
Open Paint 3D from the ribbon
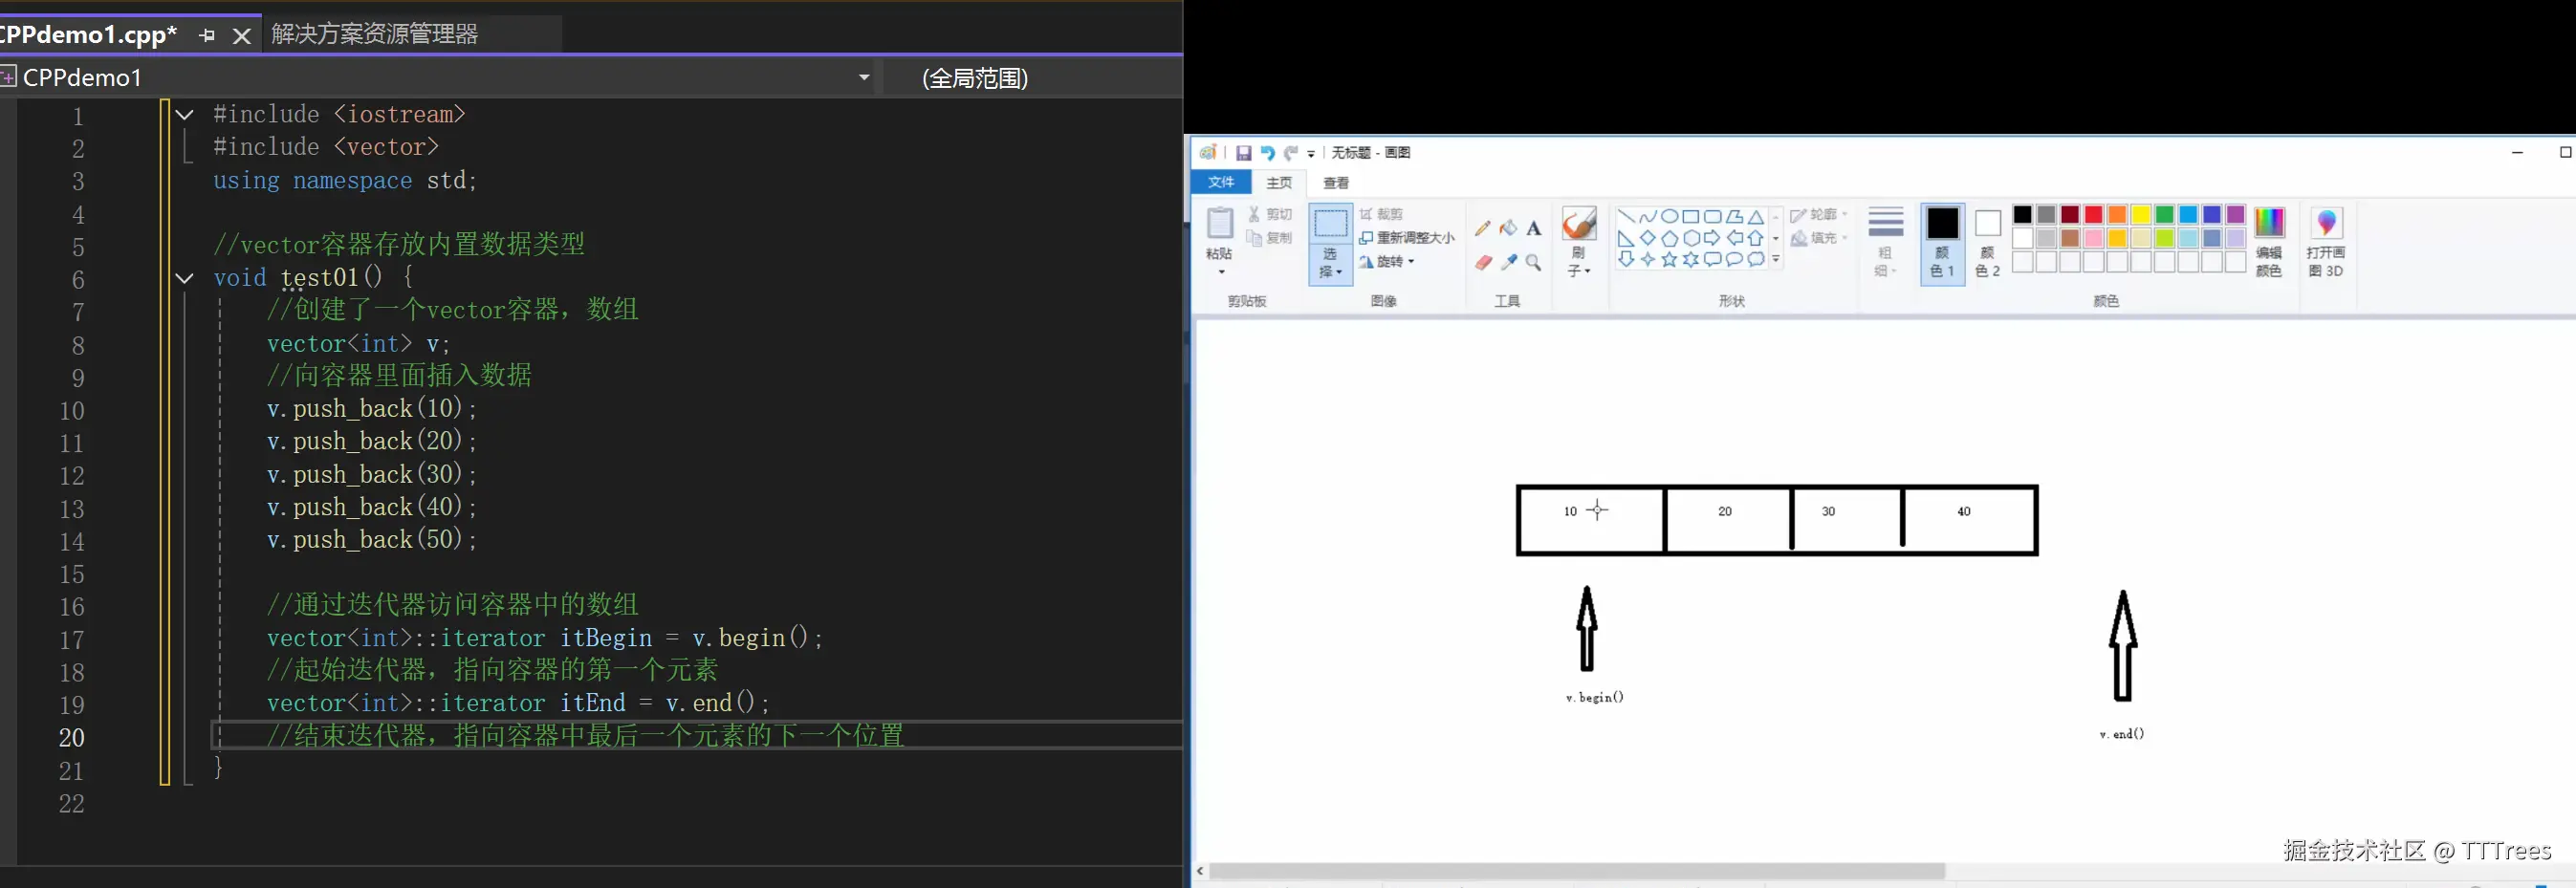point(2325,242)
